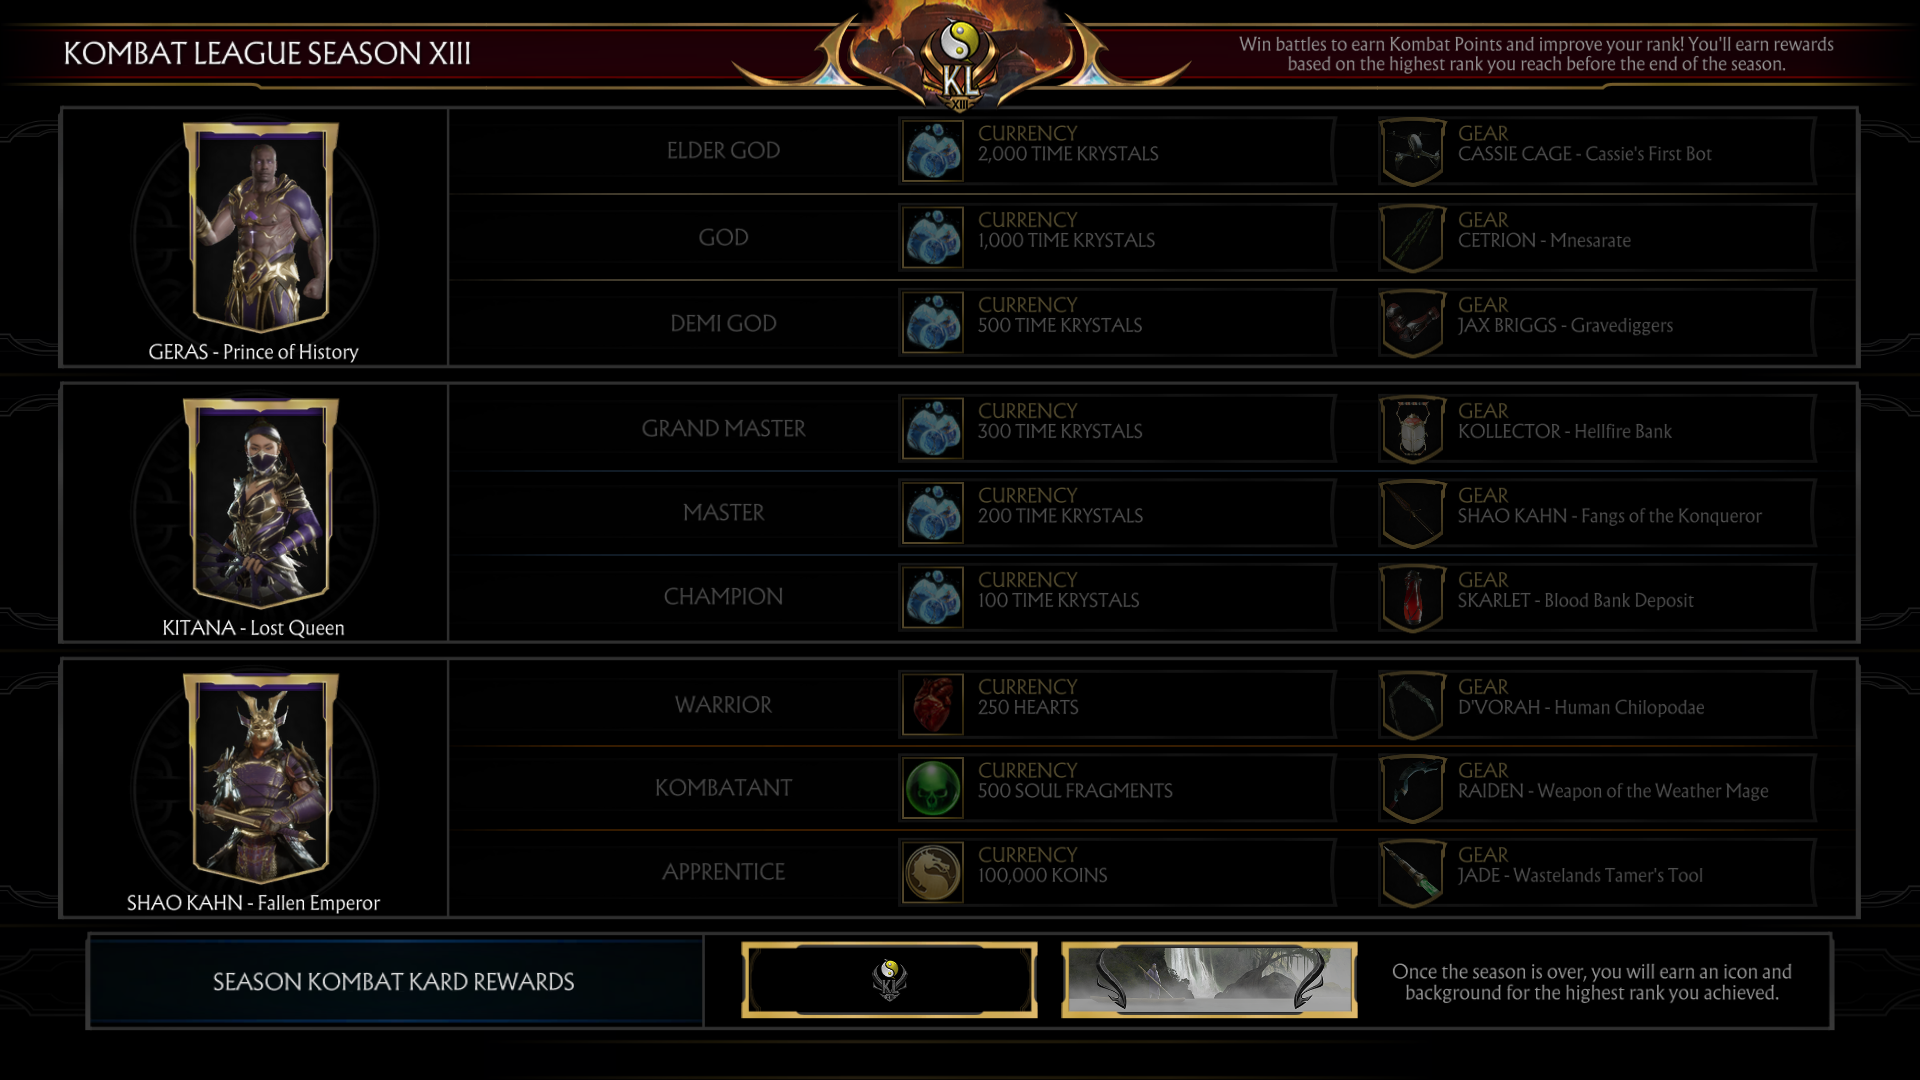Click the Kombat League XIII emblem
Image resolution: width=1920 pixels, height=1080 pixels.
(961, 62)
